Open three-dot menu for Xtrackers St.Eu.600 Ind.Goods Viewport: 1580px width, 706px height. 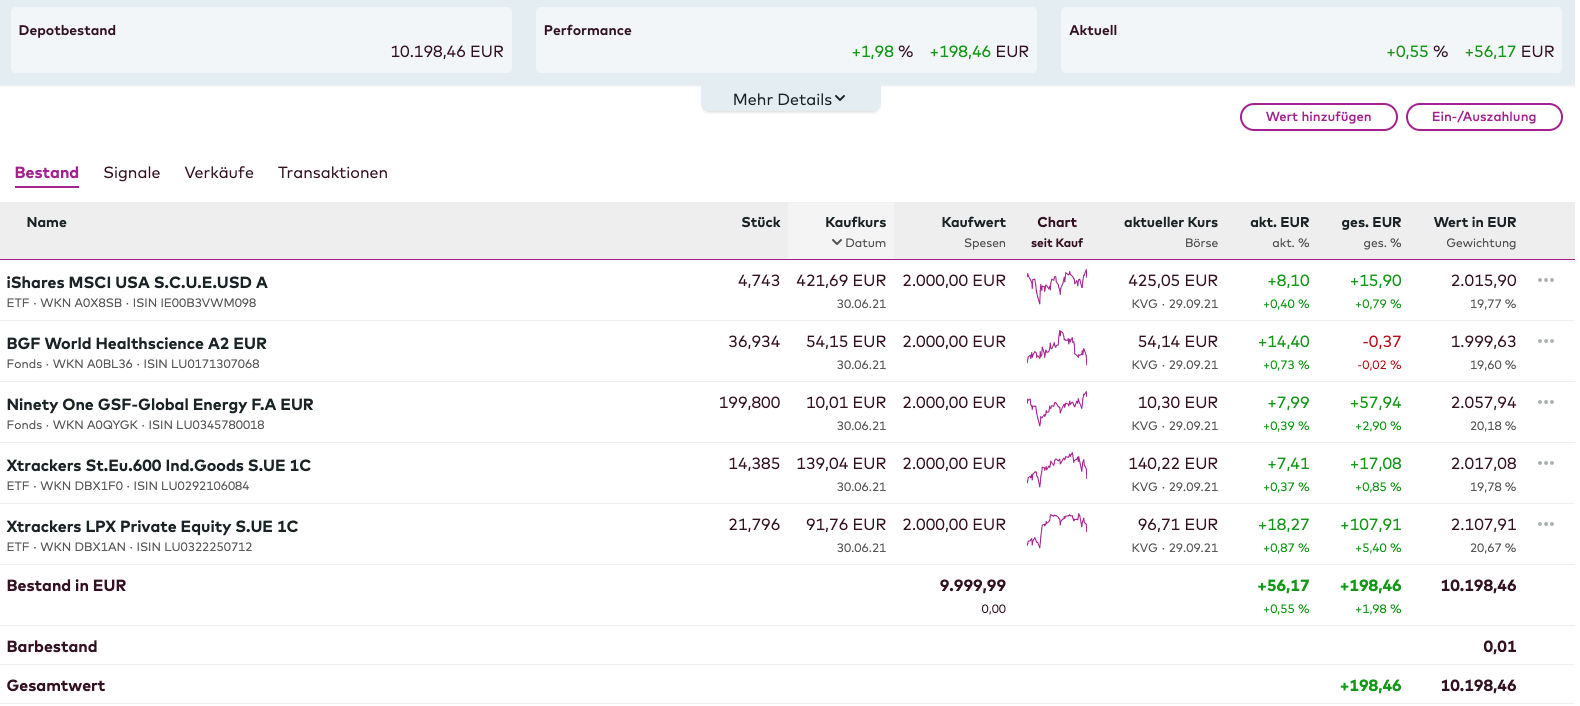(x=1545, y=463)
